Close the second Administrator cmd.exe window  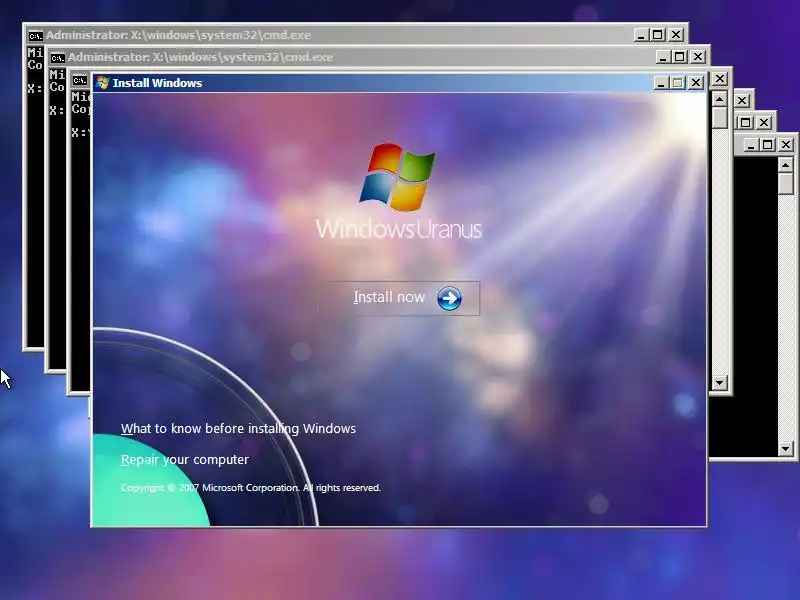click(x=698, y=57)
